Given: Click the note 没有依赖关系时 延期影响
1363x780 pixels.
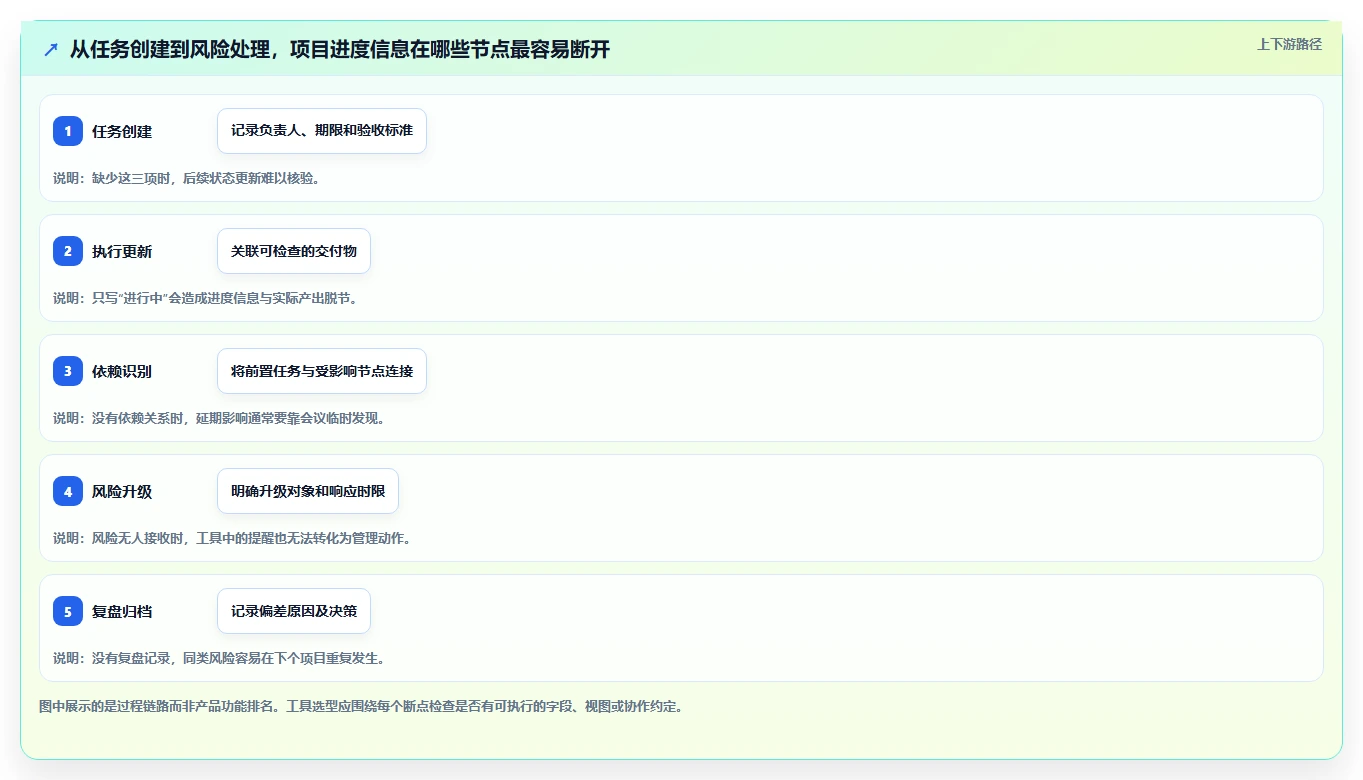Looking at the screenshot, I should (x=219, y=418).
